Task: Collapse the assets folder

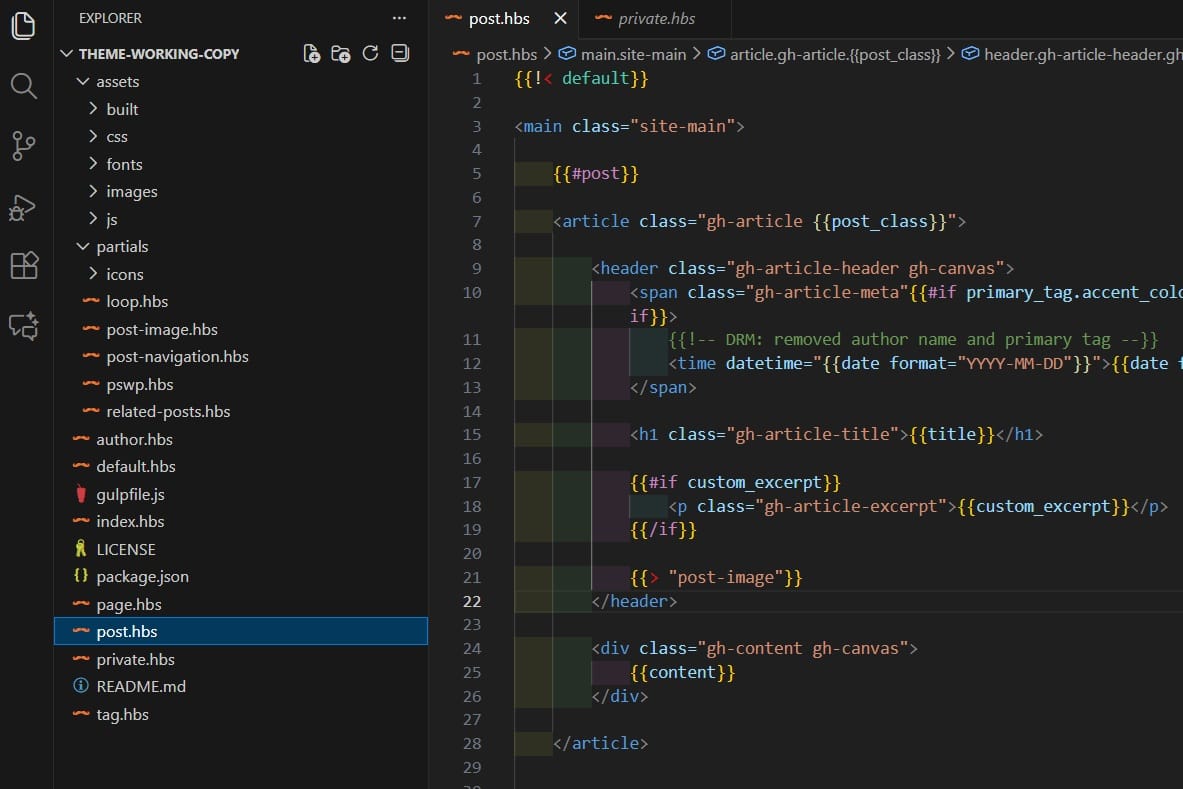Action: pyautogui.click(x=83, y=82)
